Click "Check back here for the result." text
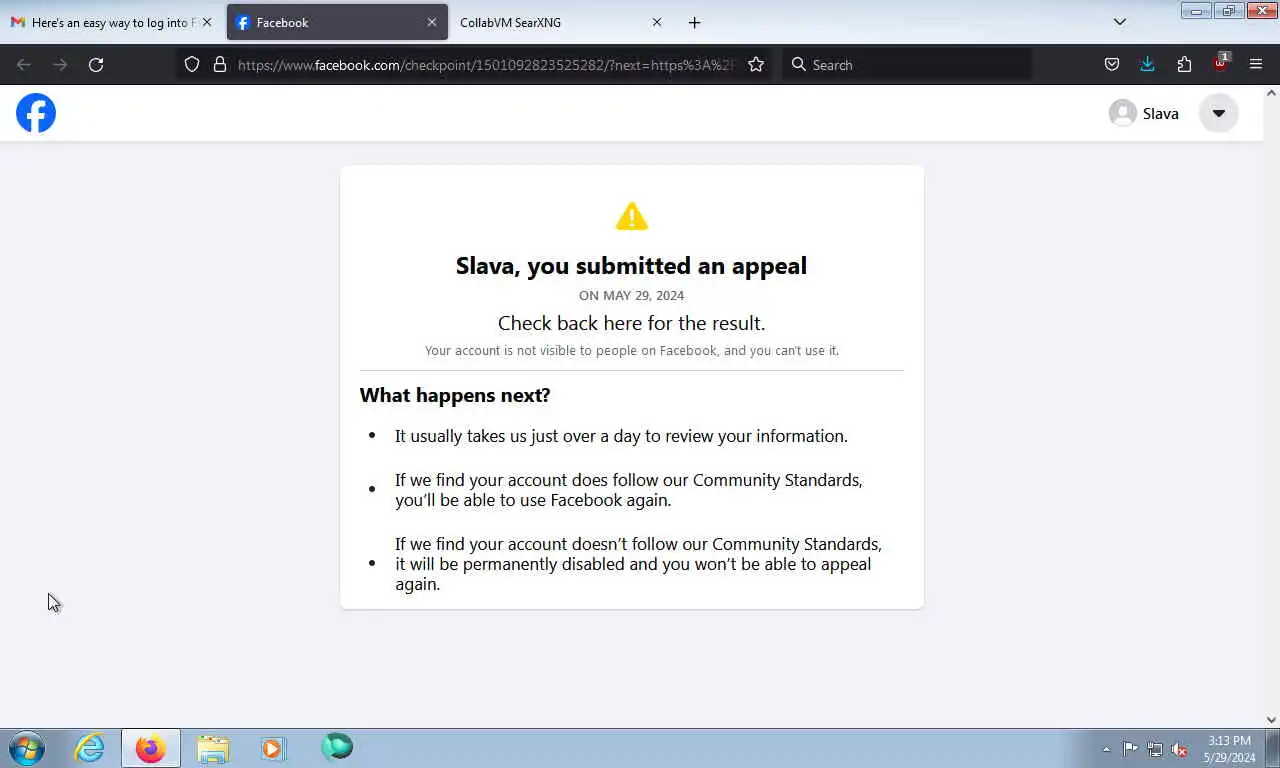 pyautogui.click(x=632, y=323)
